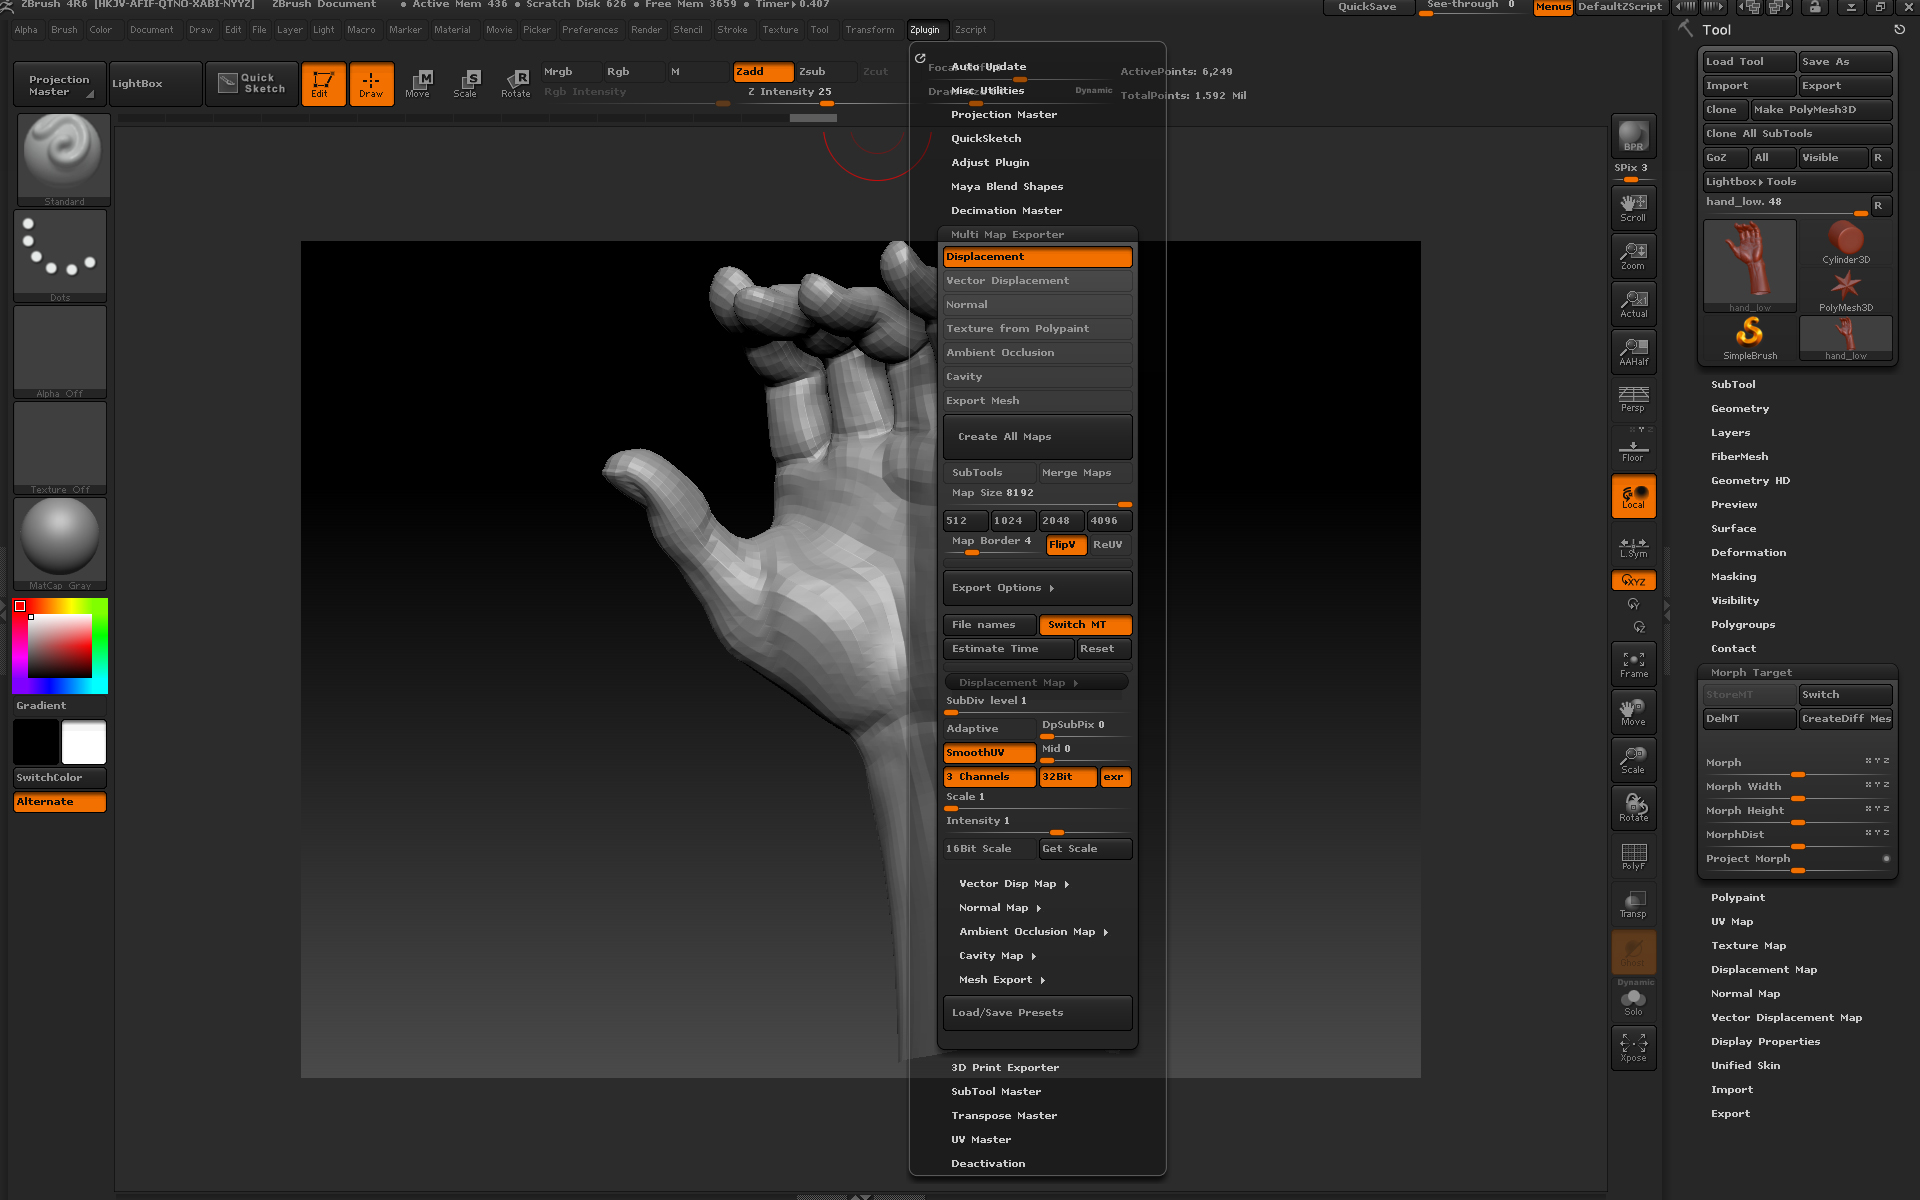The height and width of the screenshot is (1200, 1920).
Task: Open Quick Sketch
Action: coord(252,84)
